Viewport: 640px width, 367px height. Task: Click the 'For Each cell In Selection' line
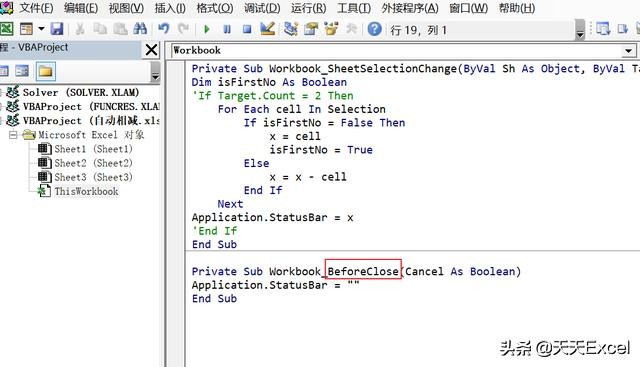pyautogui.click(x=301, y=109)
